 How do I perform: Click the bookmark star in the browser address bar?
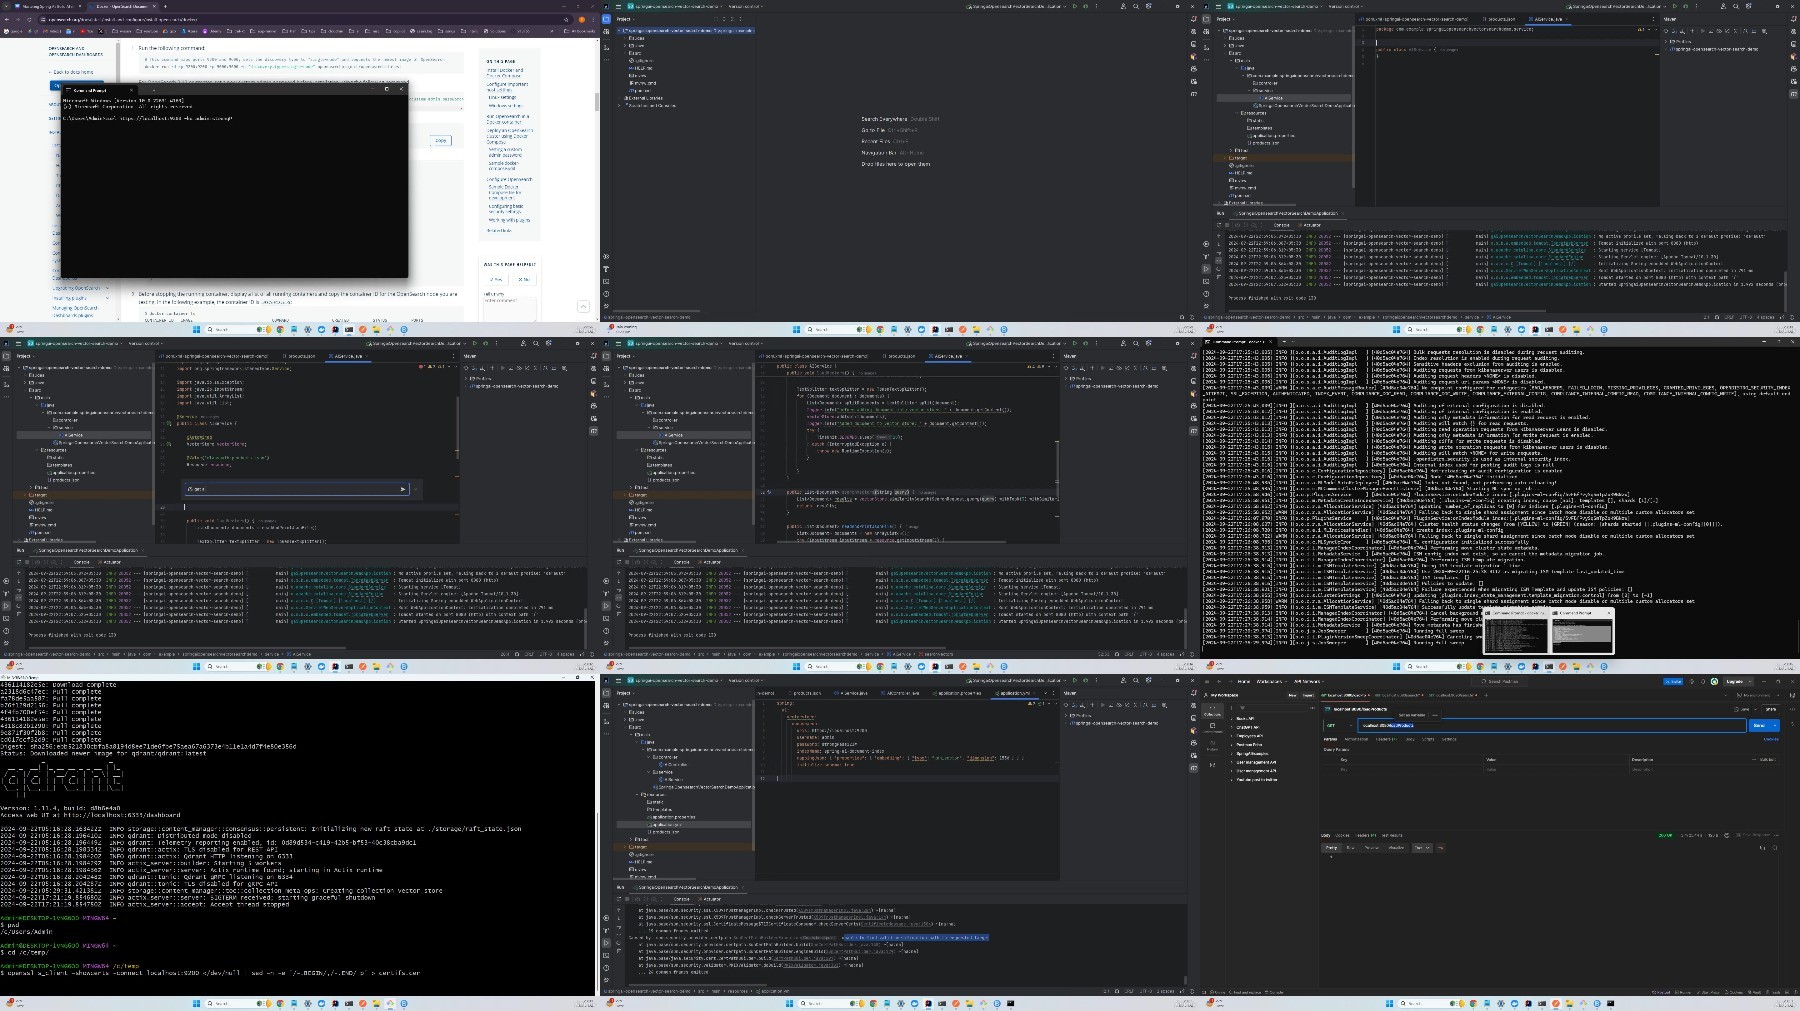[566, 20]
